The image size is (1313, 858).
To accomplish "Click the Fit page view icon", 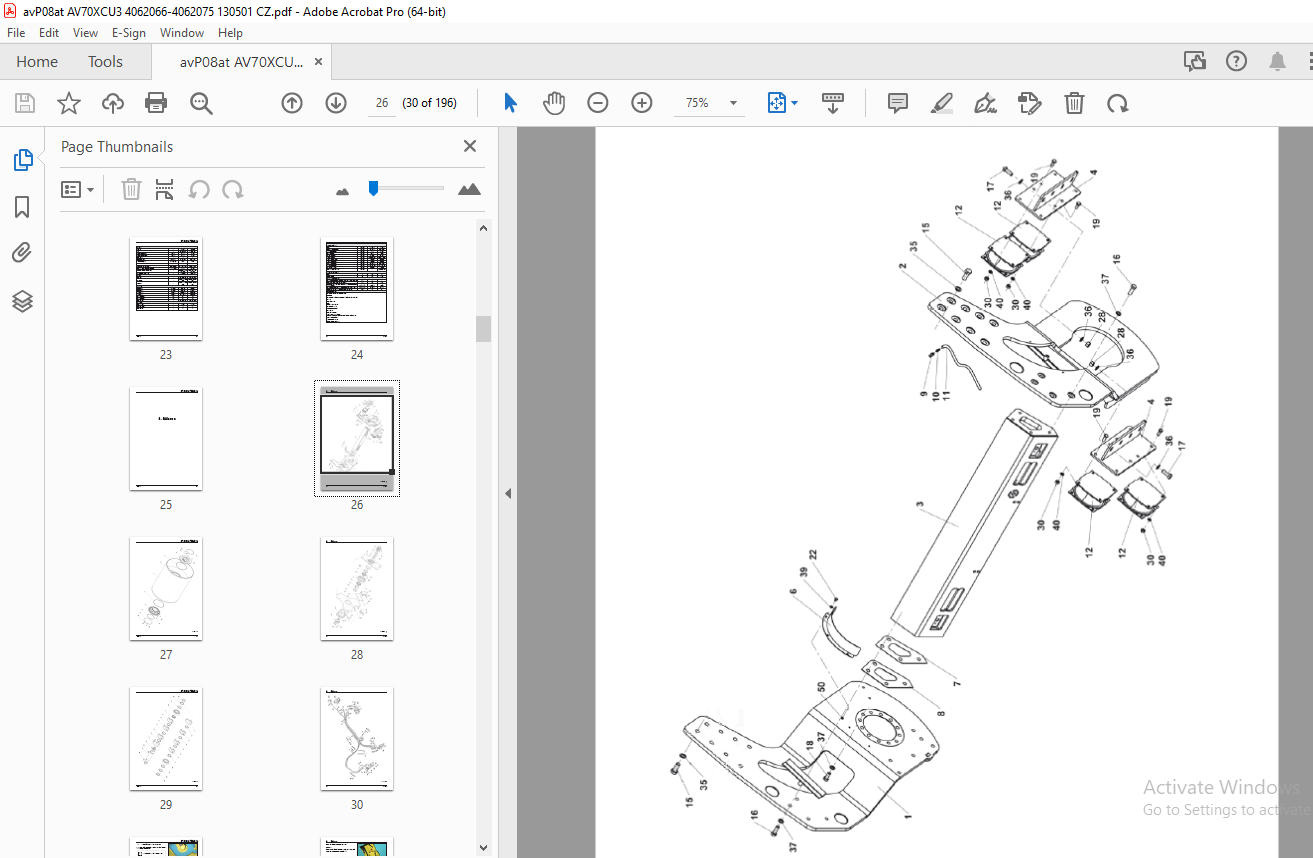I will (x=777, y=103).
